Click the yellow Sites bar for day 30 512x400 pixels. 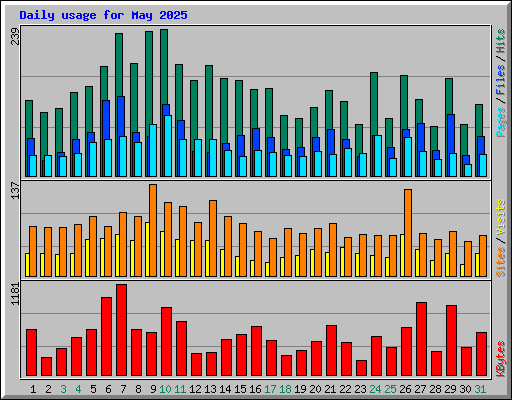tap(462, 271)
